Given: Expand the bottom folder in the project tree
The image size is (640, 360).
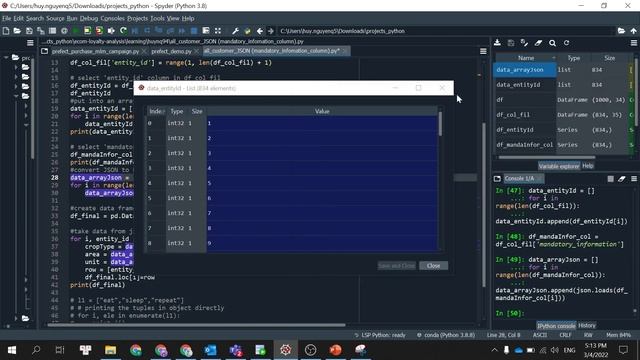Looking at the screenshot, I should 16,318.
